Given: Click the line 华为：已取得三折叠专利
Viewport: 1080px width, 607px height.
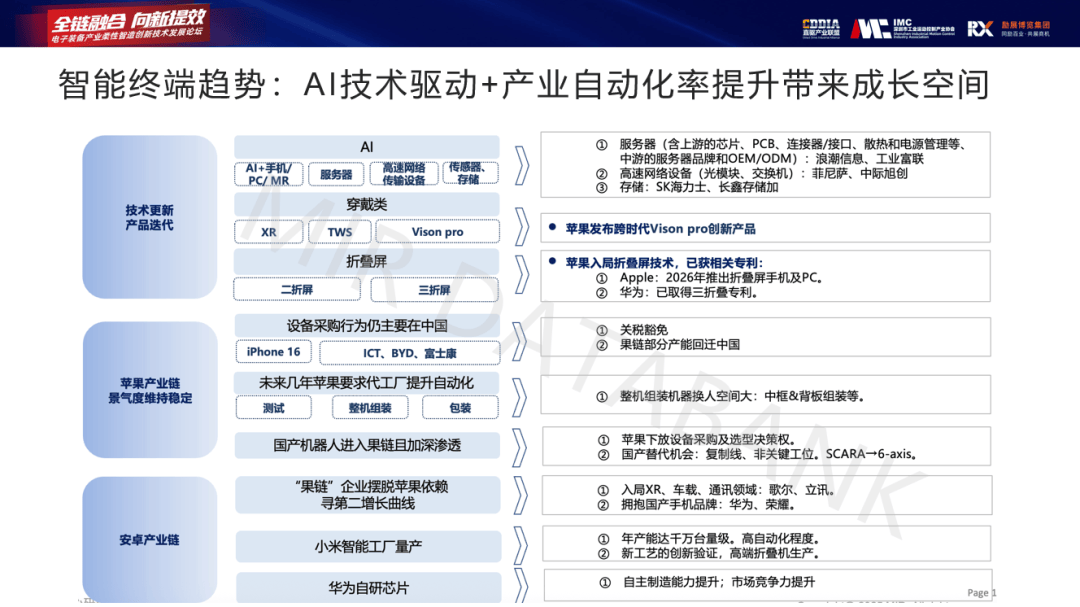Looking at the screenshot, I should pyautogui.click(x=689, y=292).
